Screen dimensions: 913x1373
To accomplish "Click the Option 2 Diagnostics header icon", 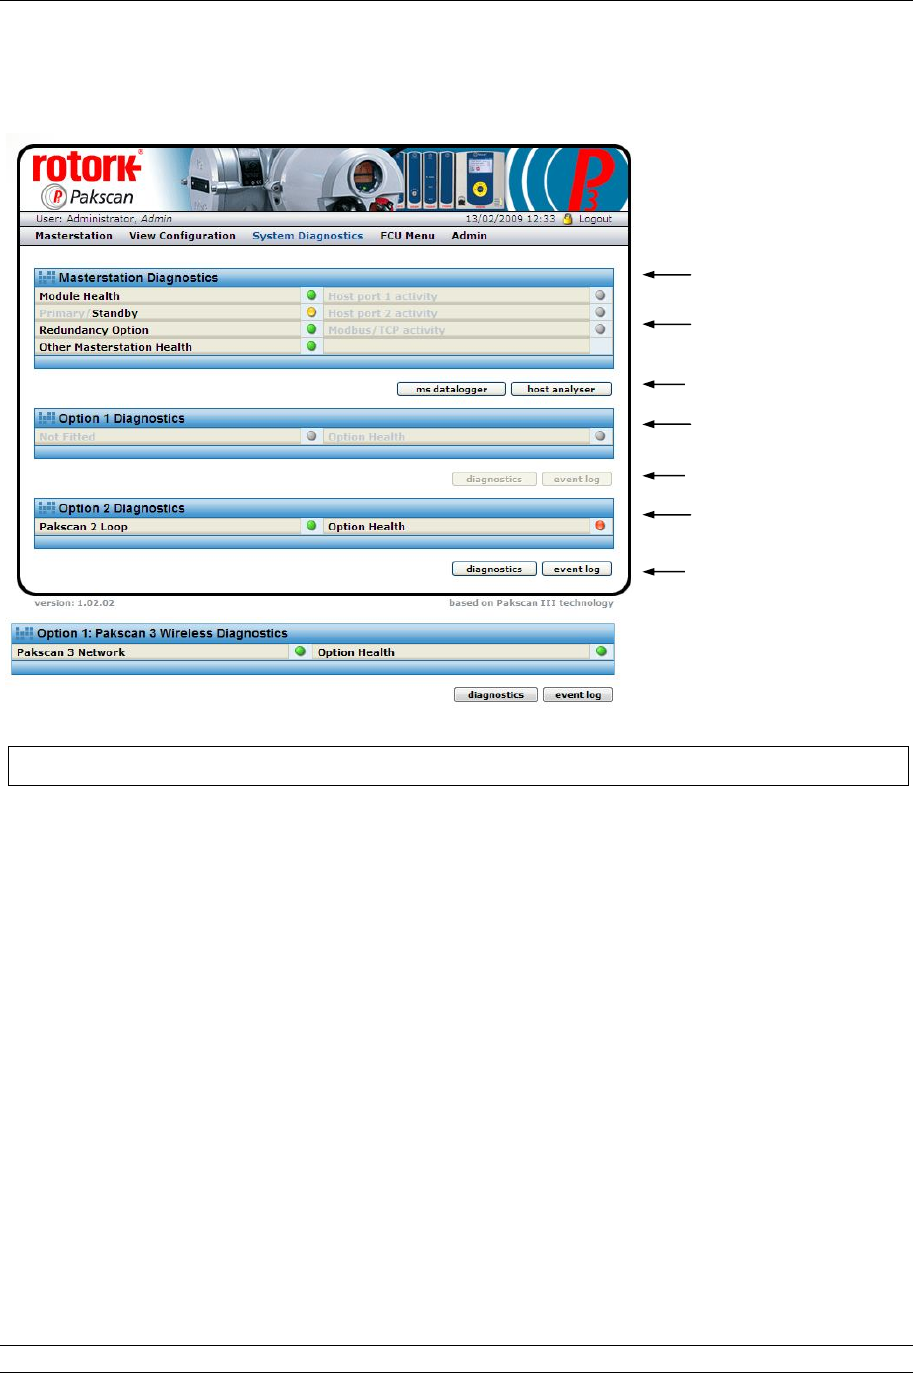I will pos(46,508).
